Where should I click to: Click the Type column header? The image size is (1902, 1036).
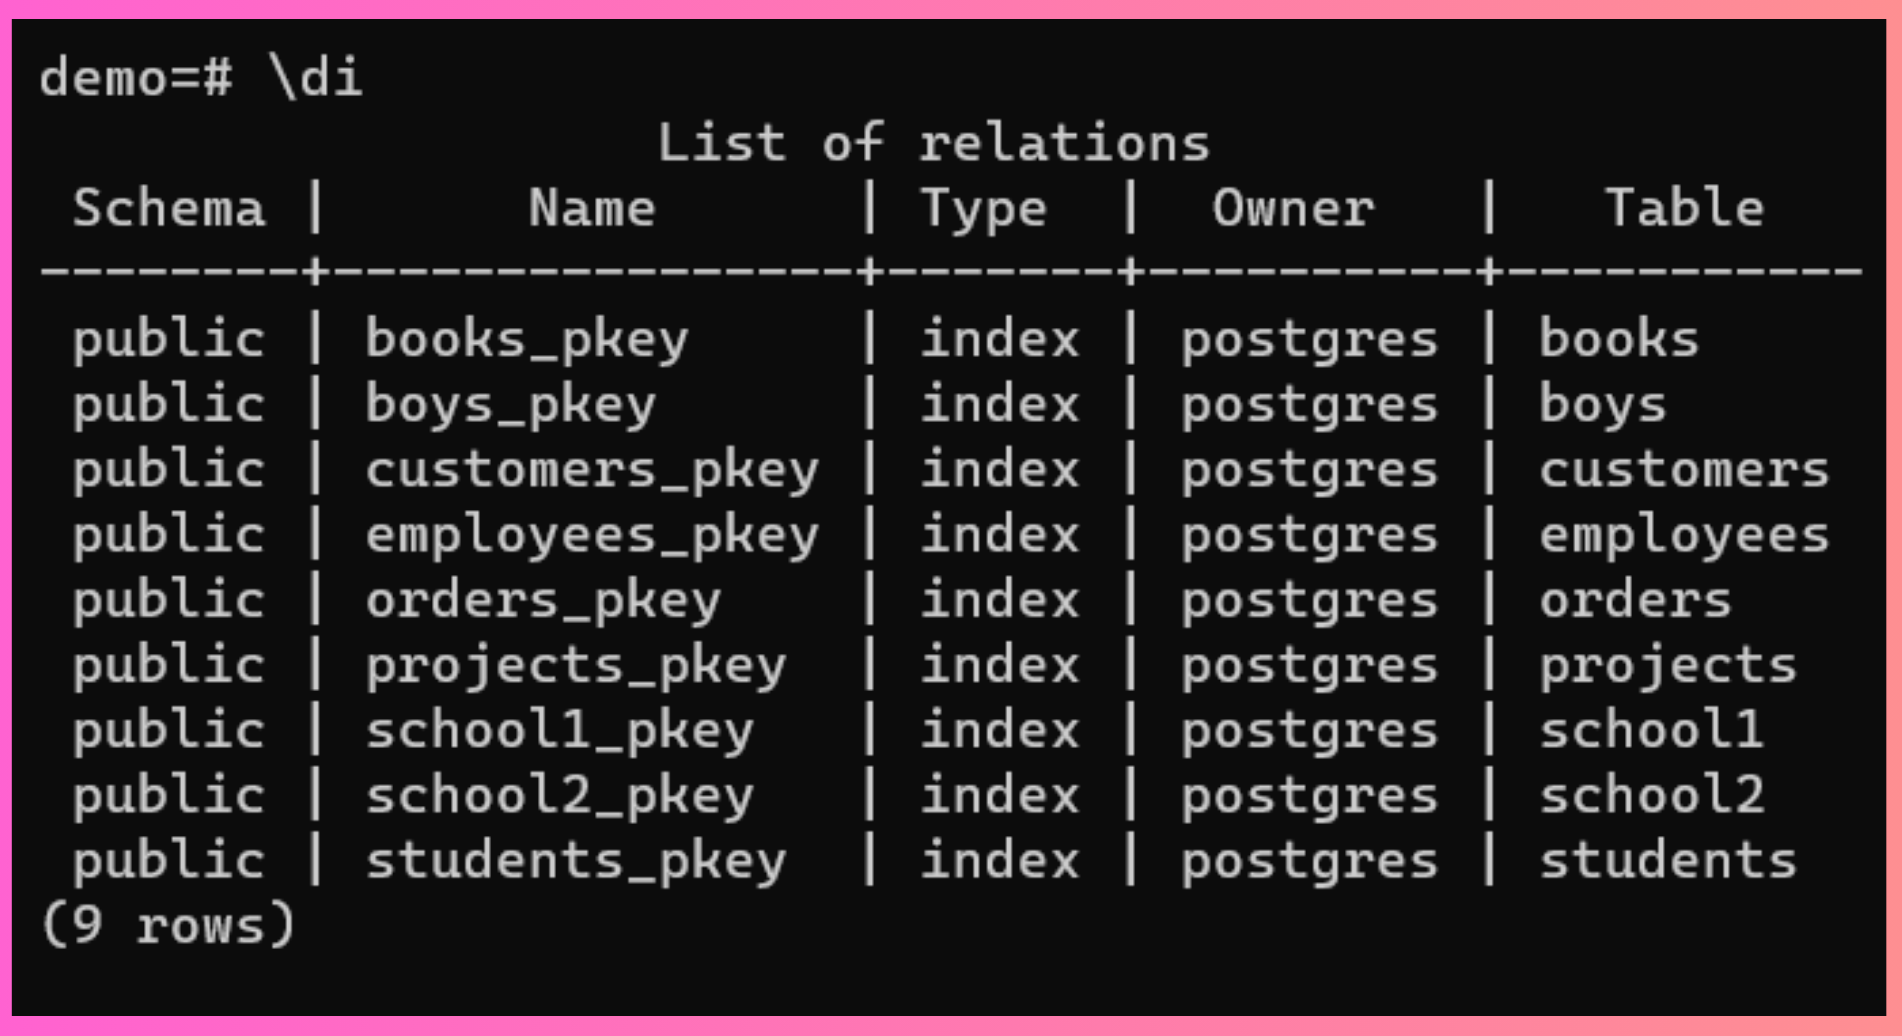(984, 210)
